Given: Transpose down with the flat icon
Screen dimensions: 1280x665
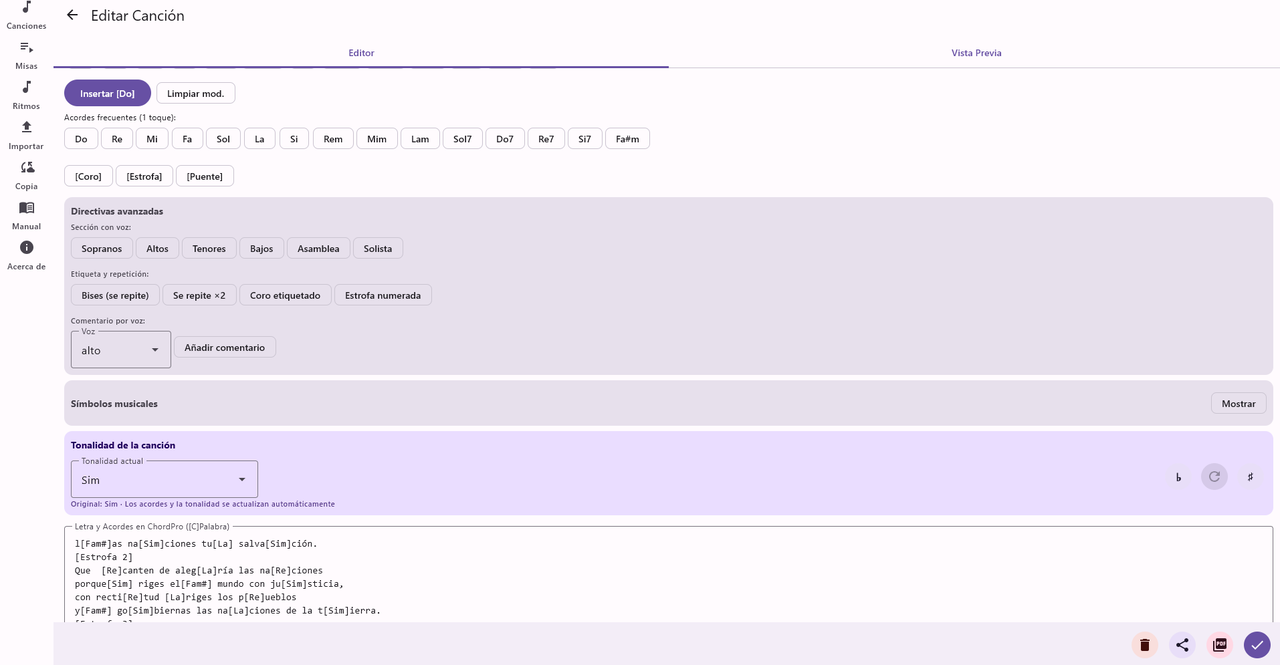Looking at the screenshot, I should pos(1179,477).
